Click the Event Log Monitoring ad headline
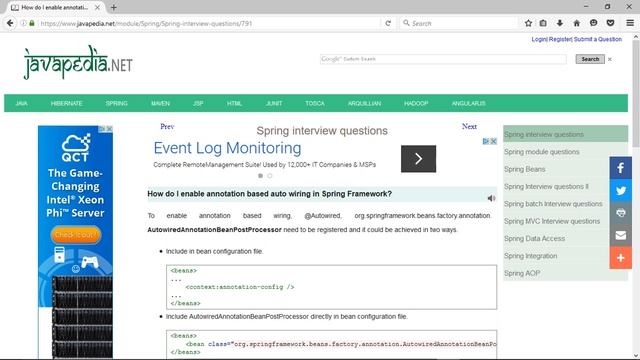 point(227,148)
